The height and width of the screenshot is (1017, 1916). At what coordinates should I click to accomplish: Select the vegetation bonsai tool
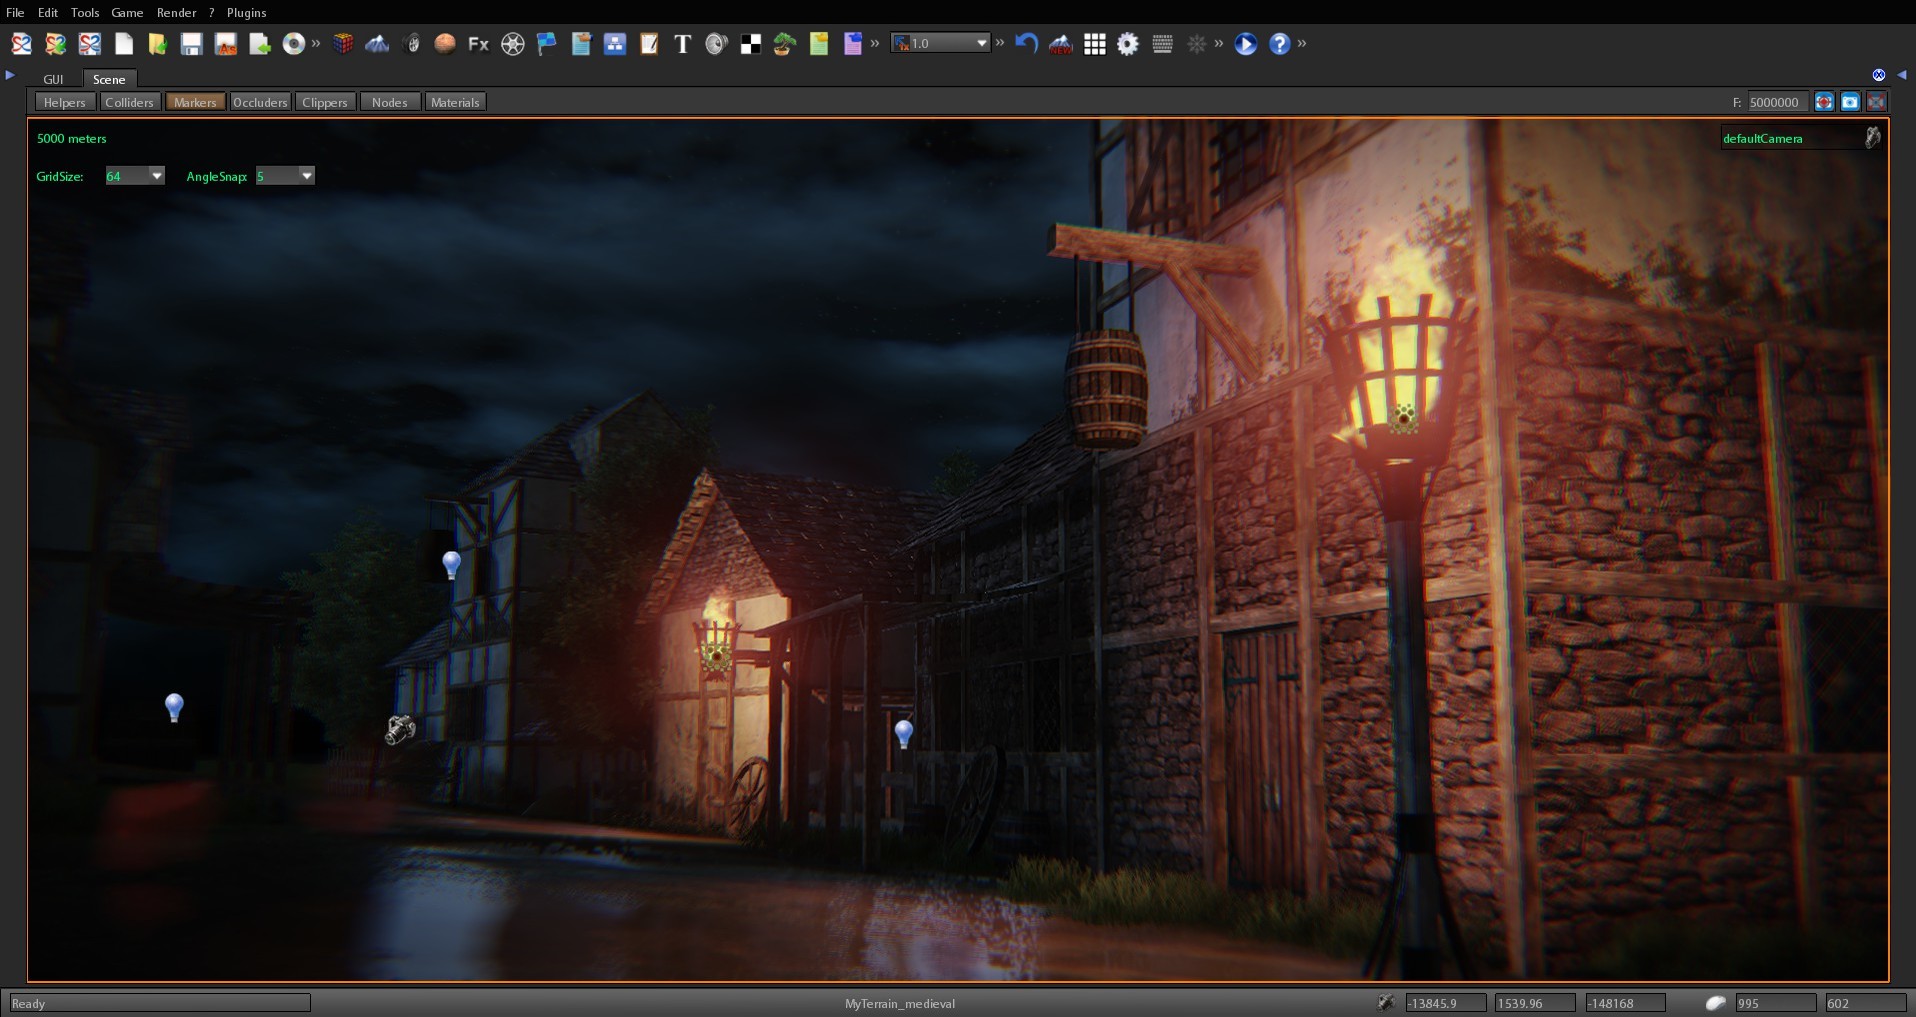782,44
